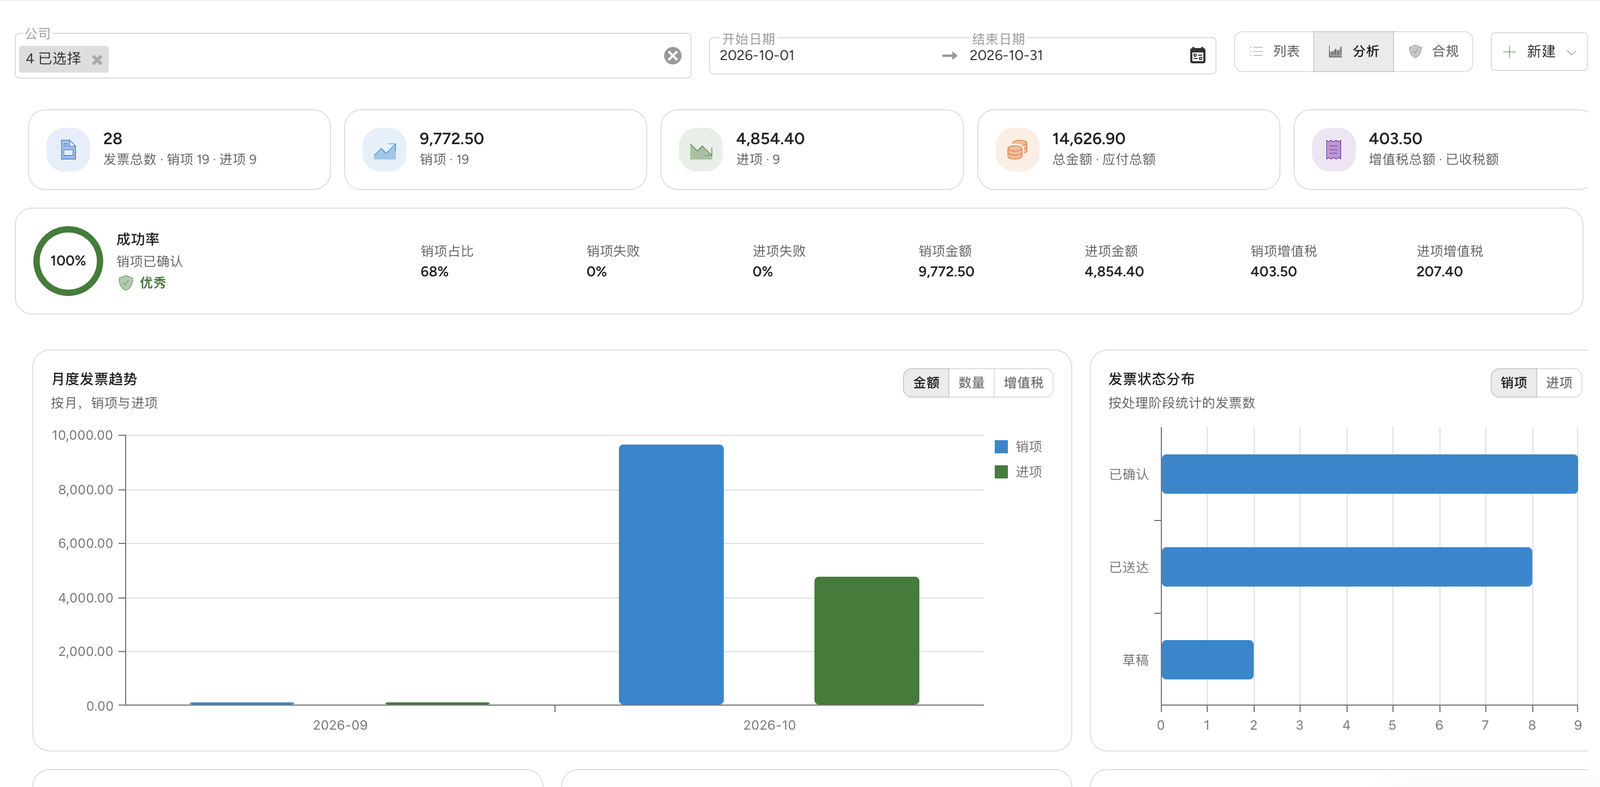
Task: Click the 销项金额 9,772.50 stat
Action: coord(946,262)
